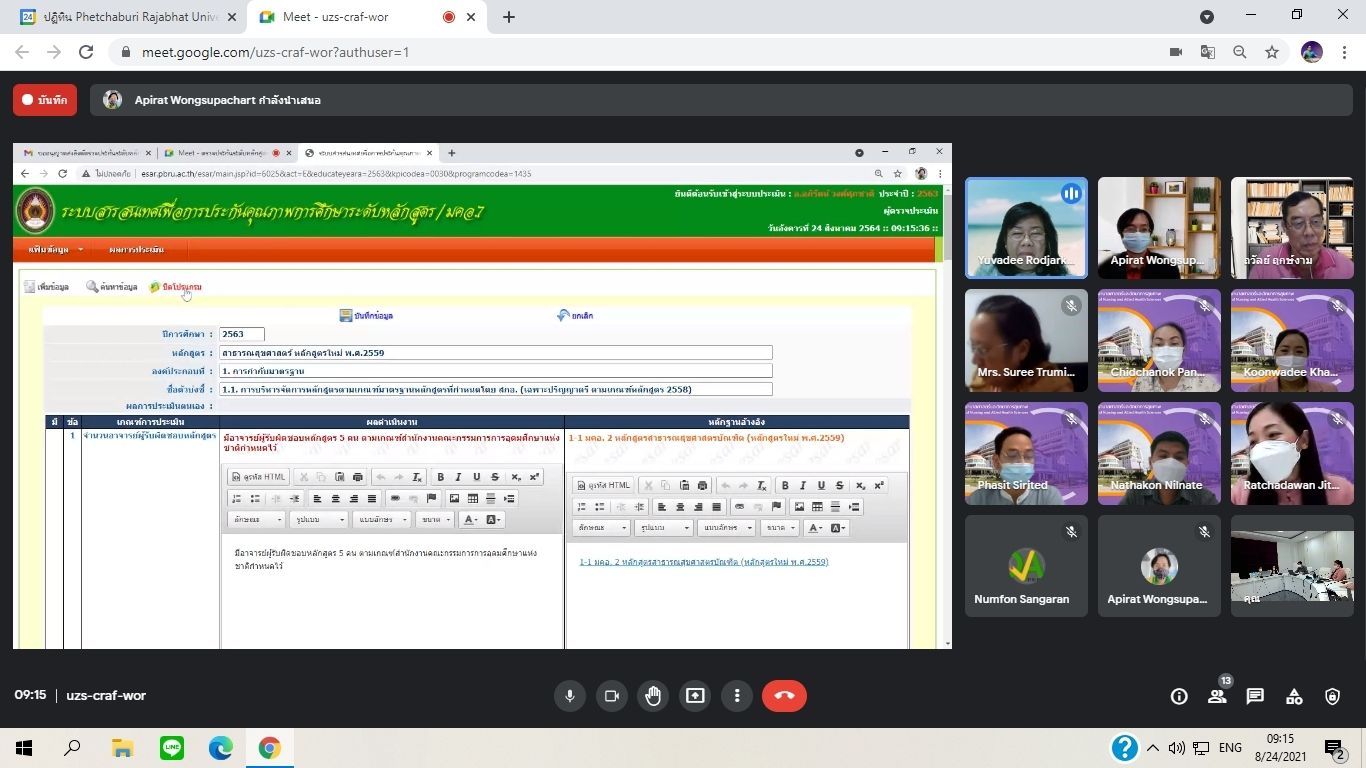Toggle the microphone mute button

pyautogui.click(x=570, y=696)
